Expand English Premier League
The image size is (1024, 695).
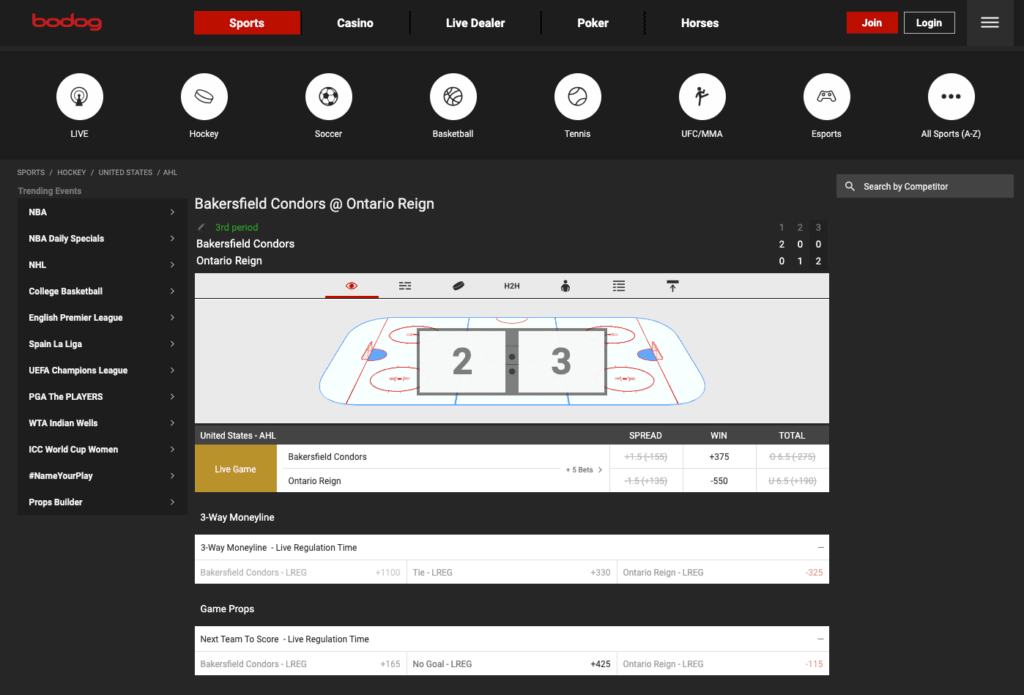coord(102,317)
